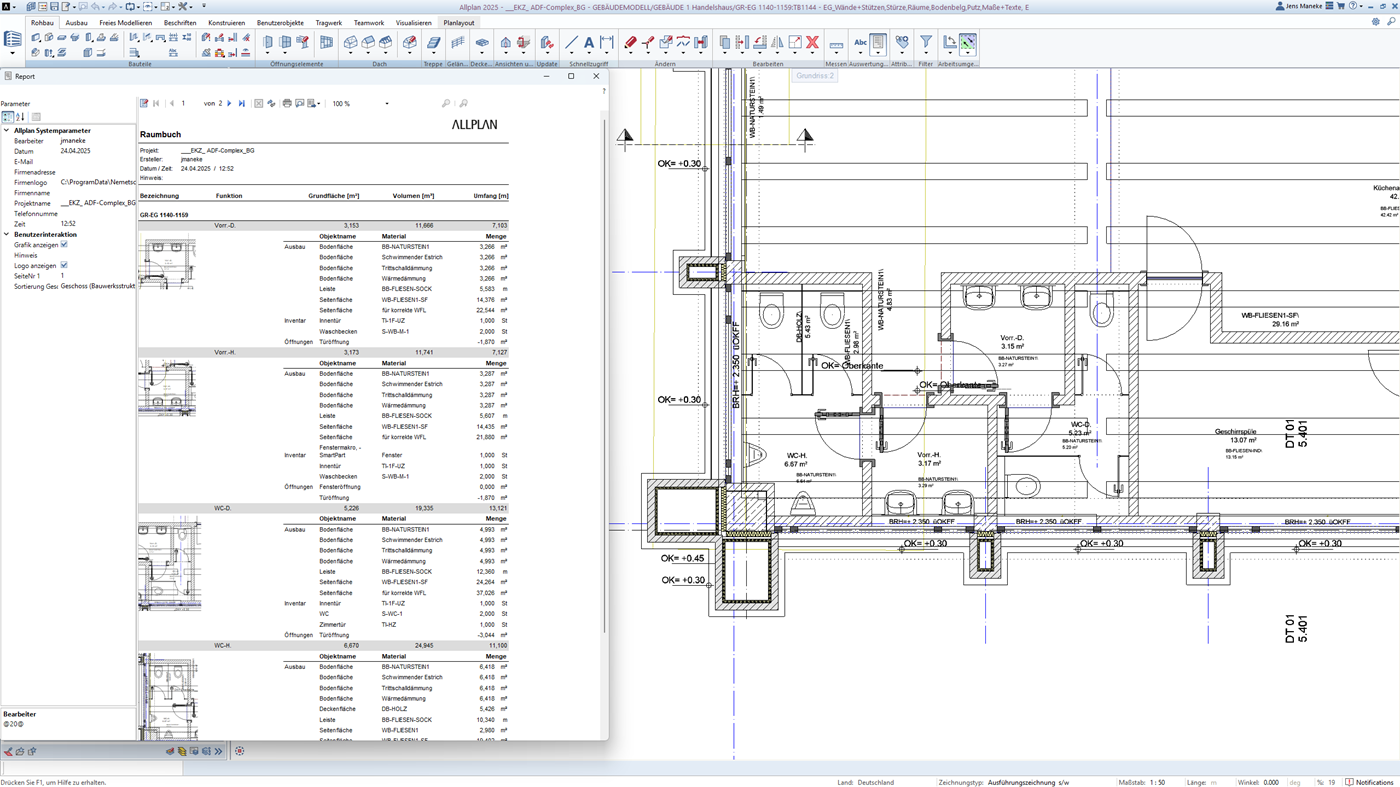The height and width of the screenshot is (787, 1400).
Task: Select the Geländer railing tool
Action: click(x=457, y=43)
